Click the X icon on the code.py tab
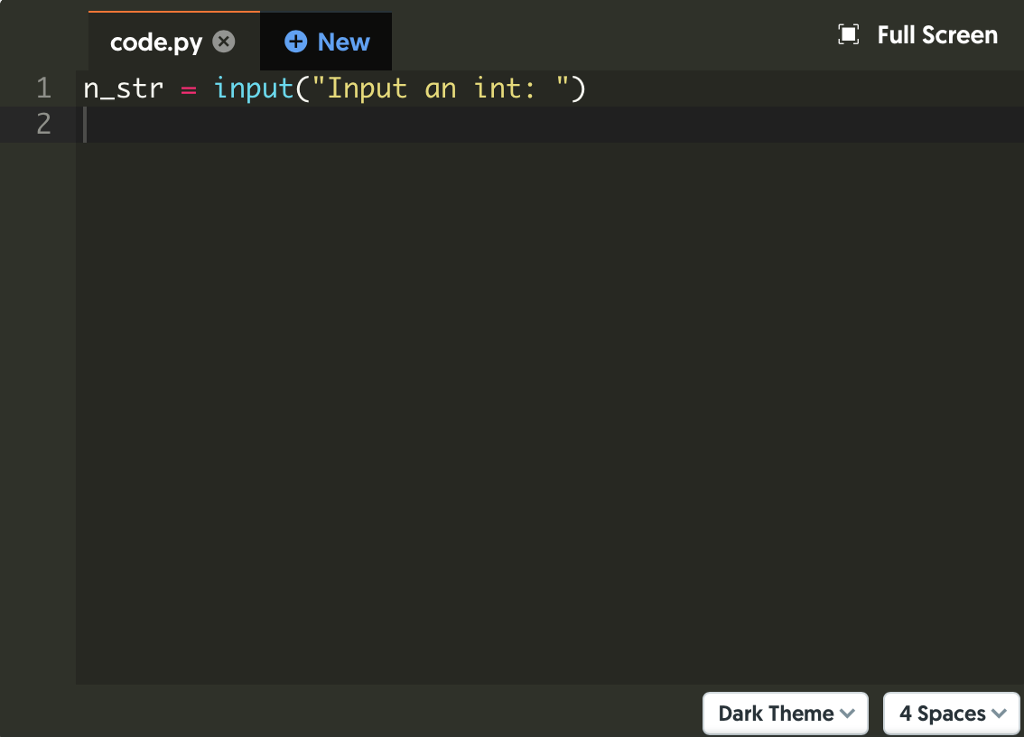 224,41
